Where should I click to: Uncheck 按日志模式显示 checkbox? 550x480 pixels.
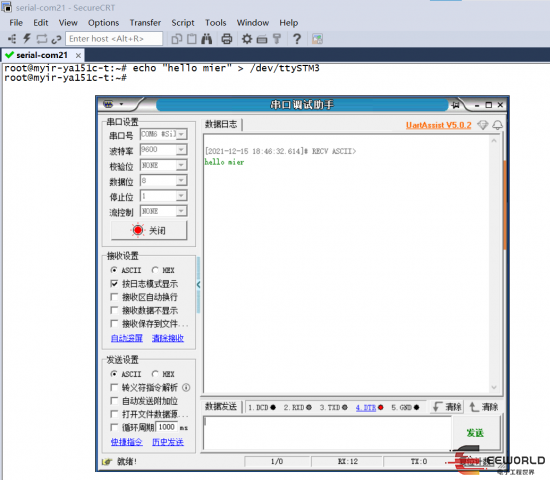point(114,284)
